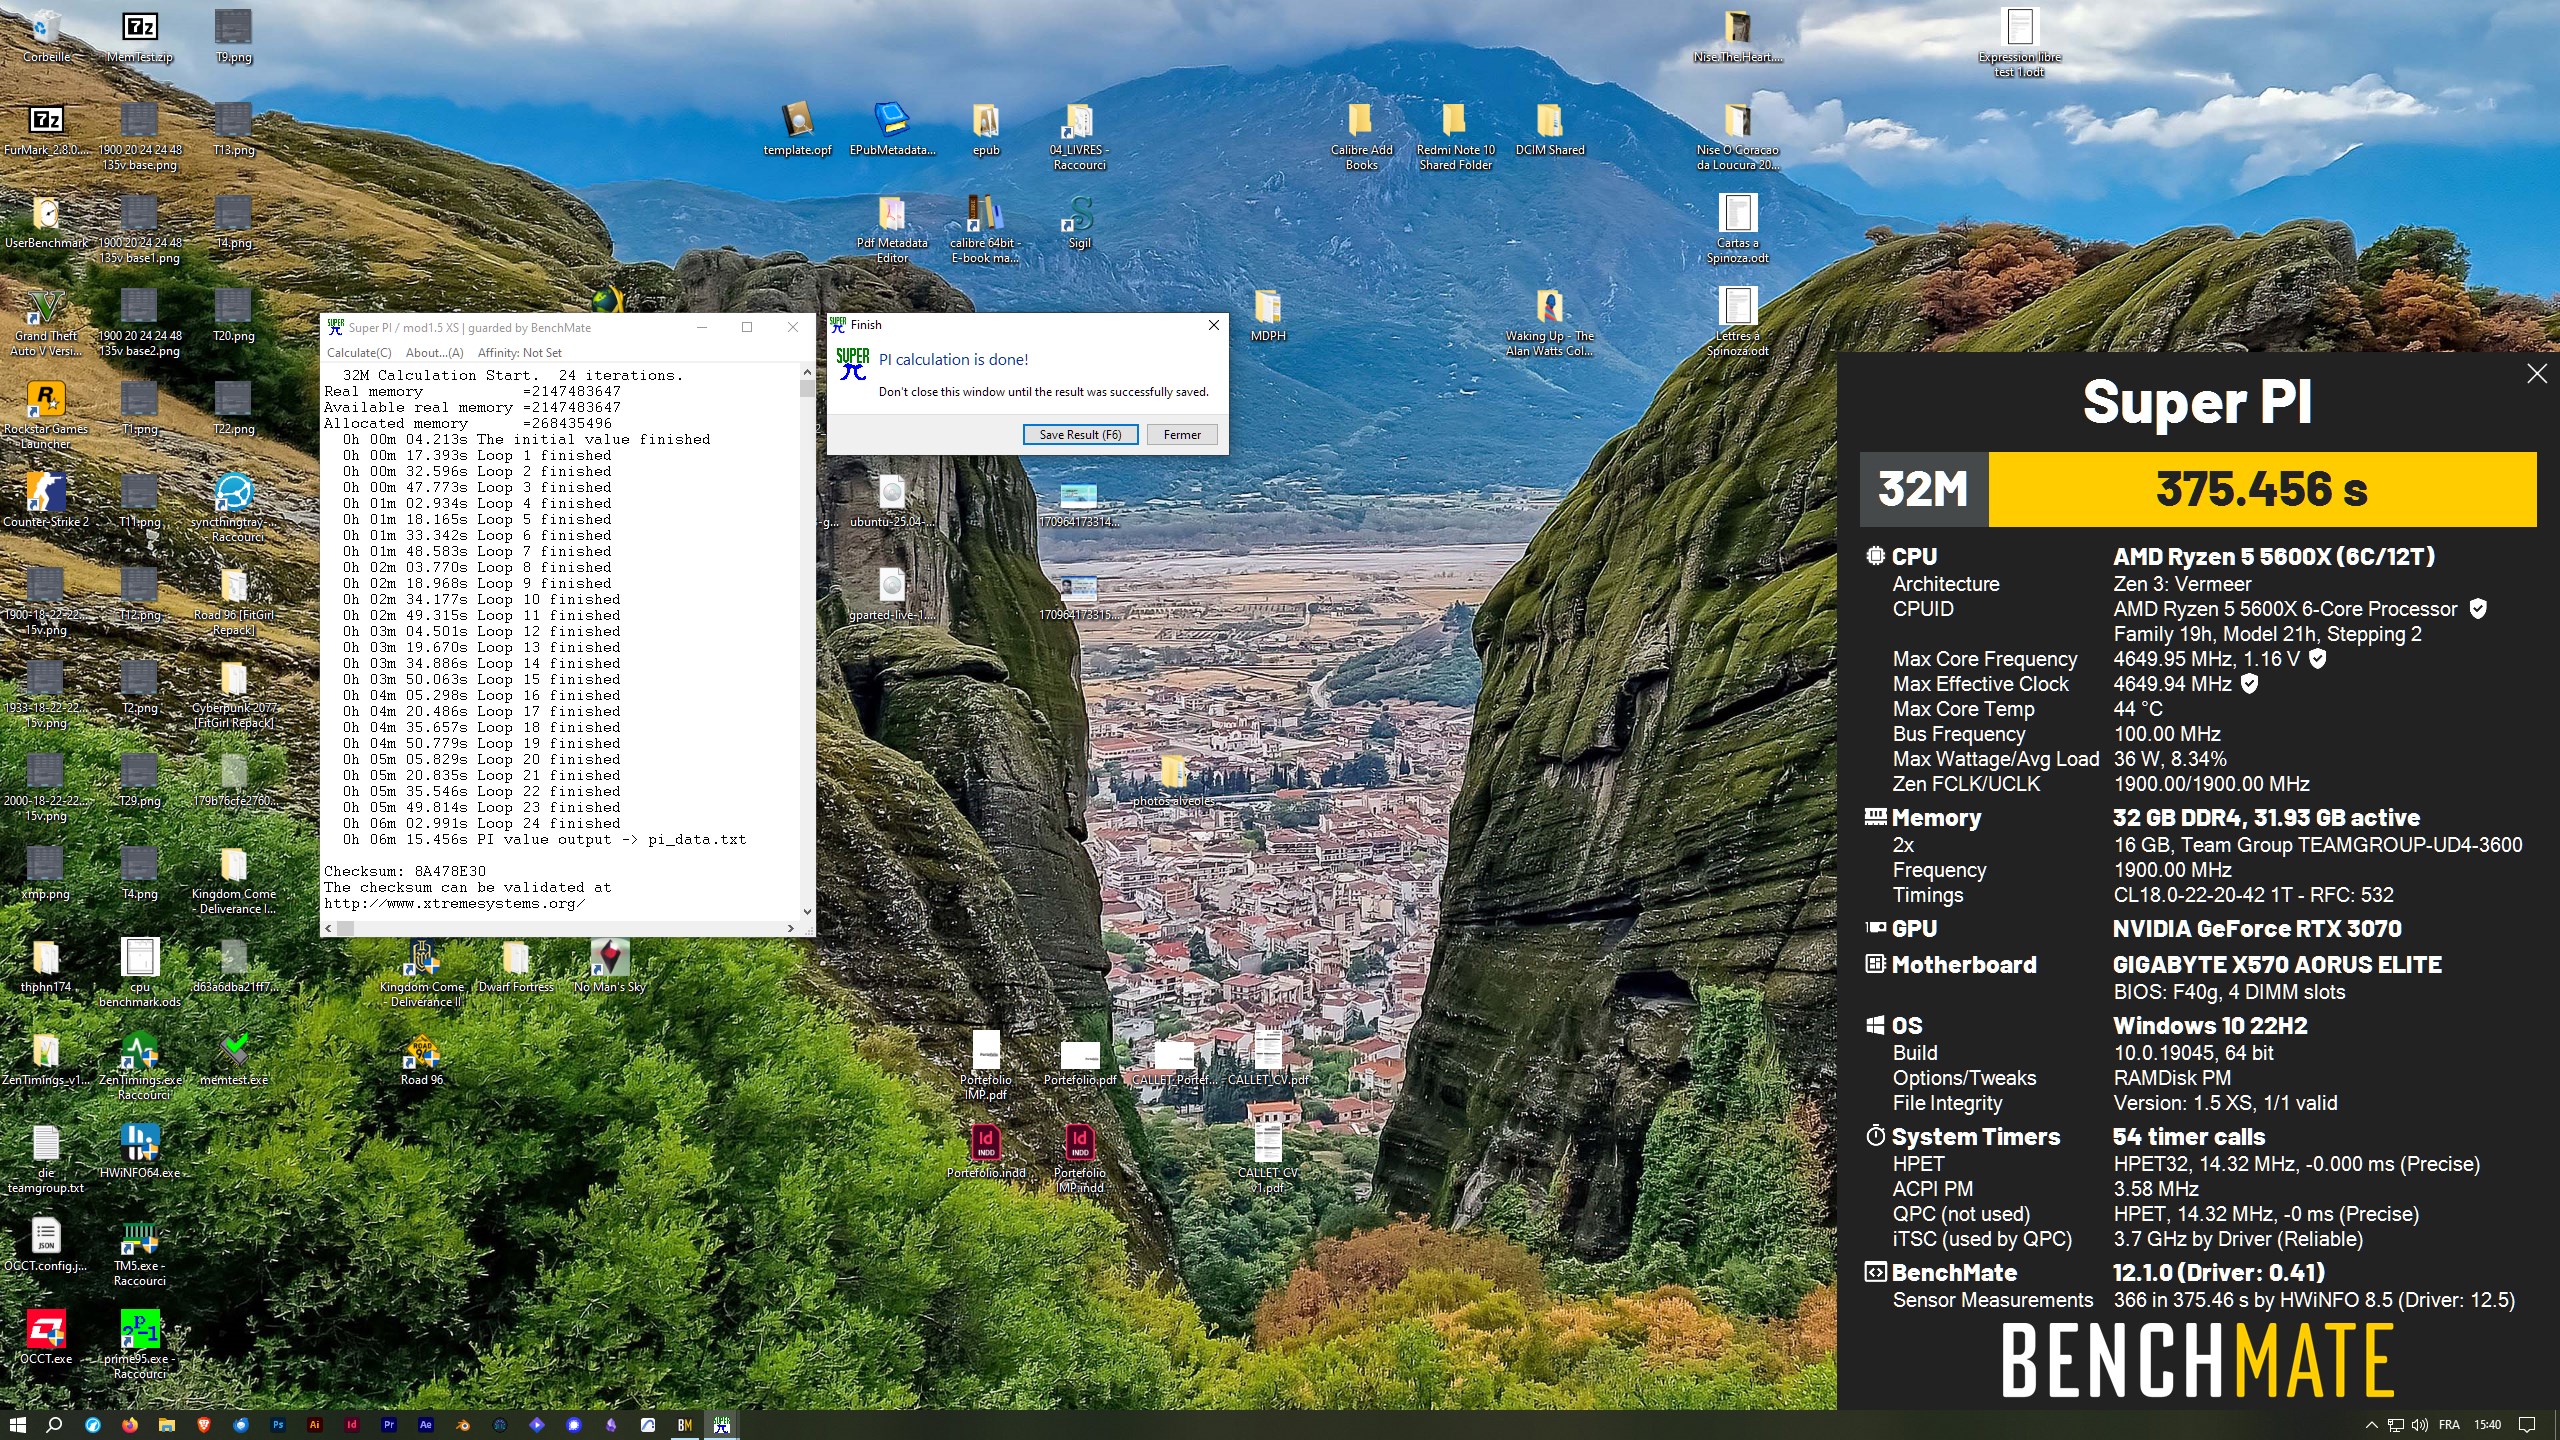Expand hidden system tray icons chevron

(x=2371, y=1425)
